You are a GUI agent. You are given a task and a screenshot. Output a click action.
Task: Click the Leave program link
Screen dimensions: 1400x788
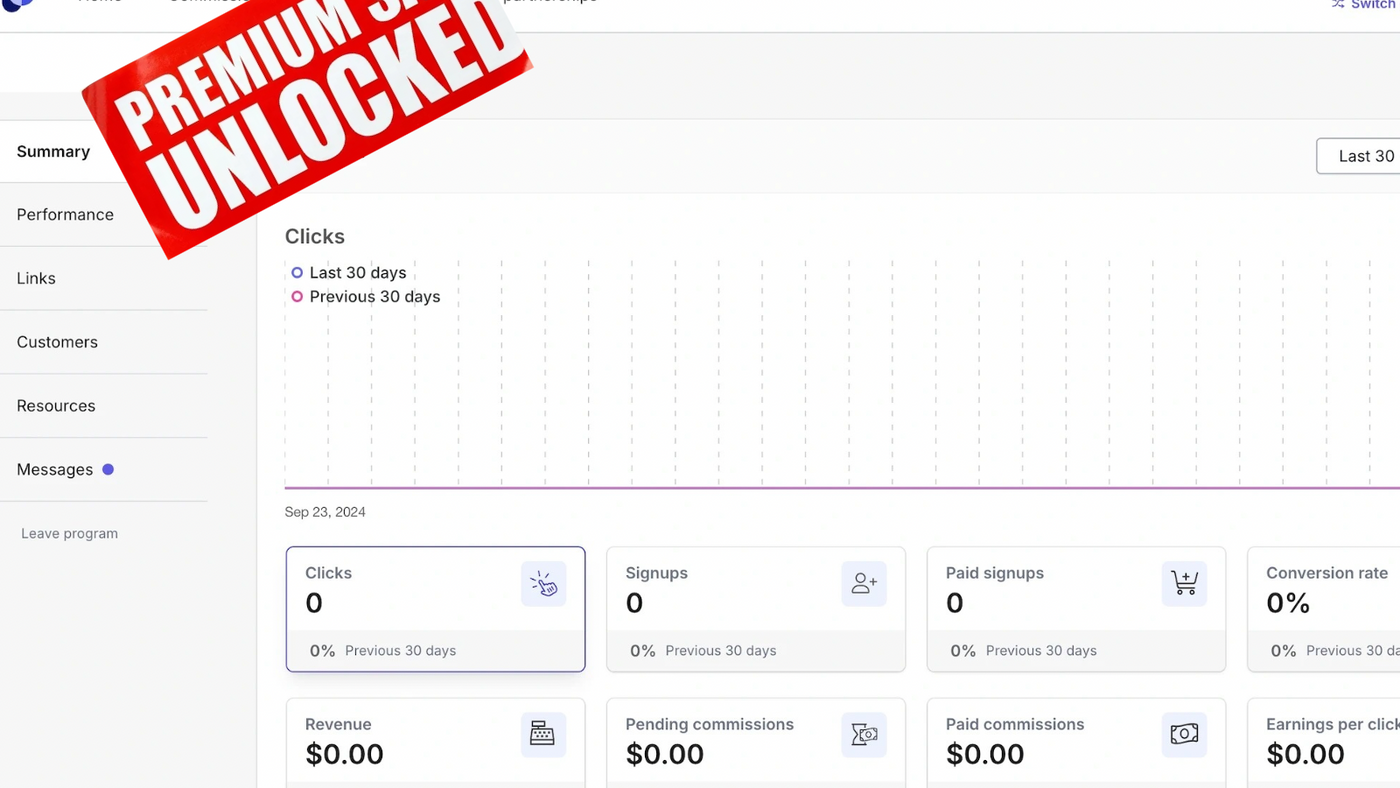(69, 534)
